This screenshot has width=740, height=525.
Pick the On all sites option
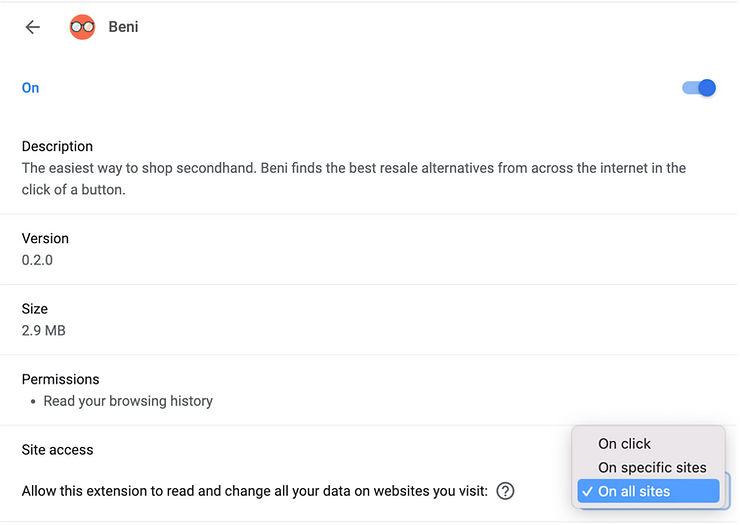[x=648, y=491]
